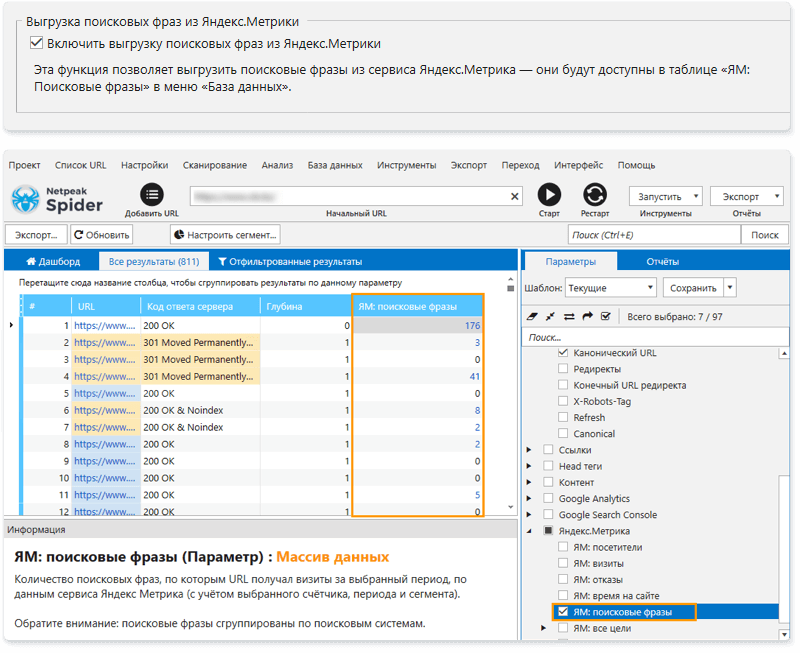800x653 pixels.
Task: Open the Помощь menu
Action: click(x=636, y=165)
